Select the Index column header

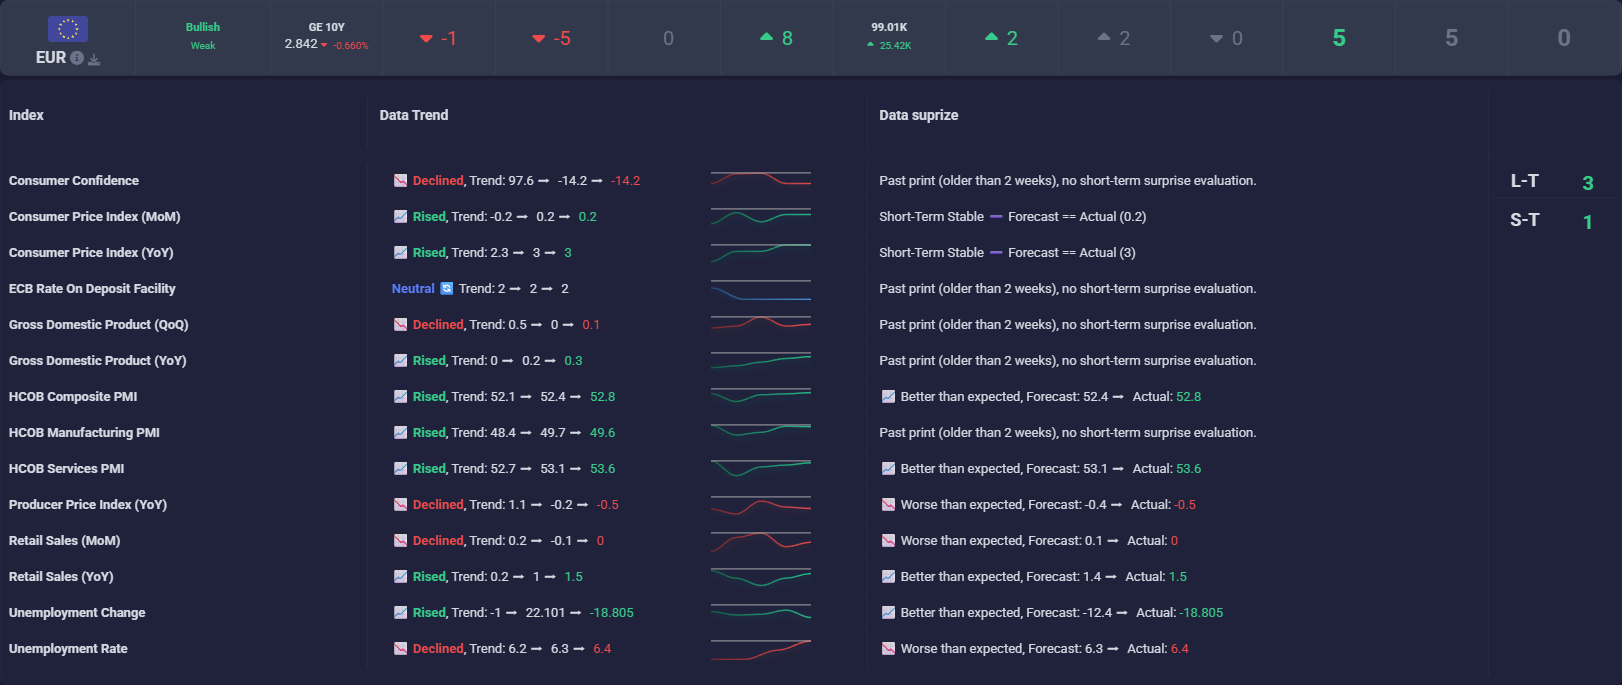point(26,115)
